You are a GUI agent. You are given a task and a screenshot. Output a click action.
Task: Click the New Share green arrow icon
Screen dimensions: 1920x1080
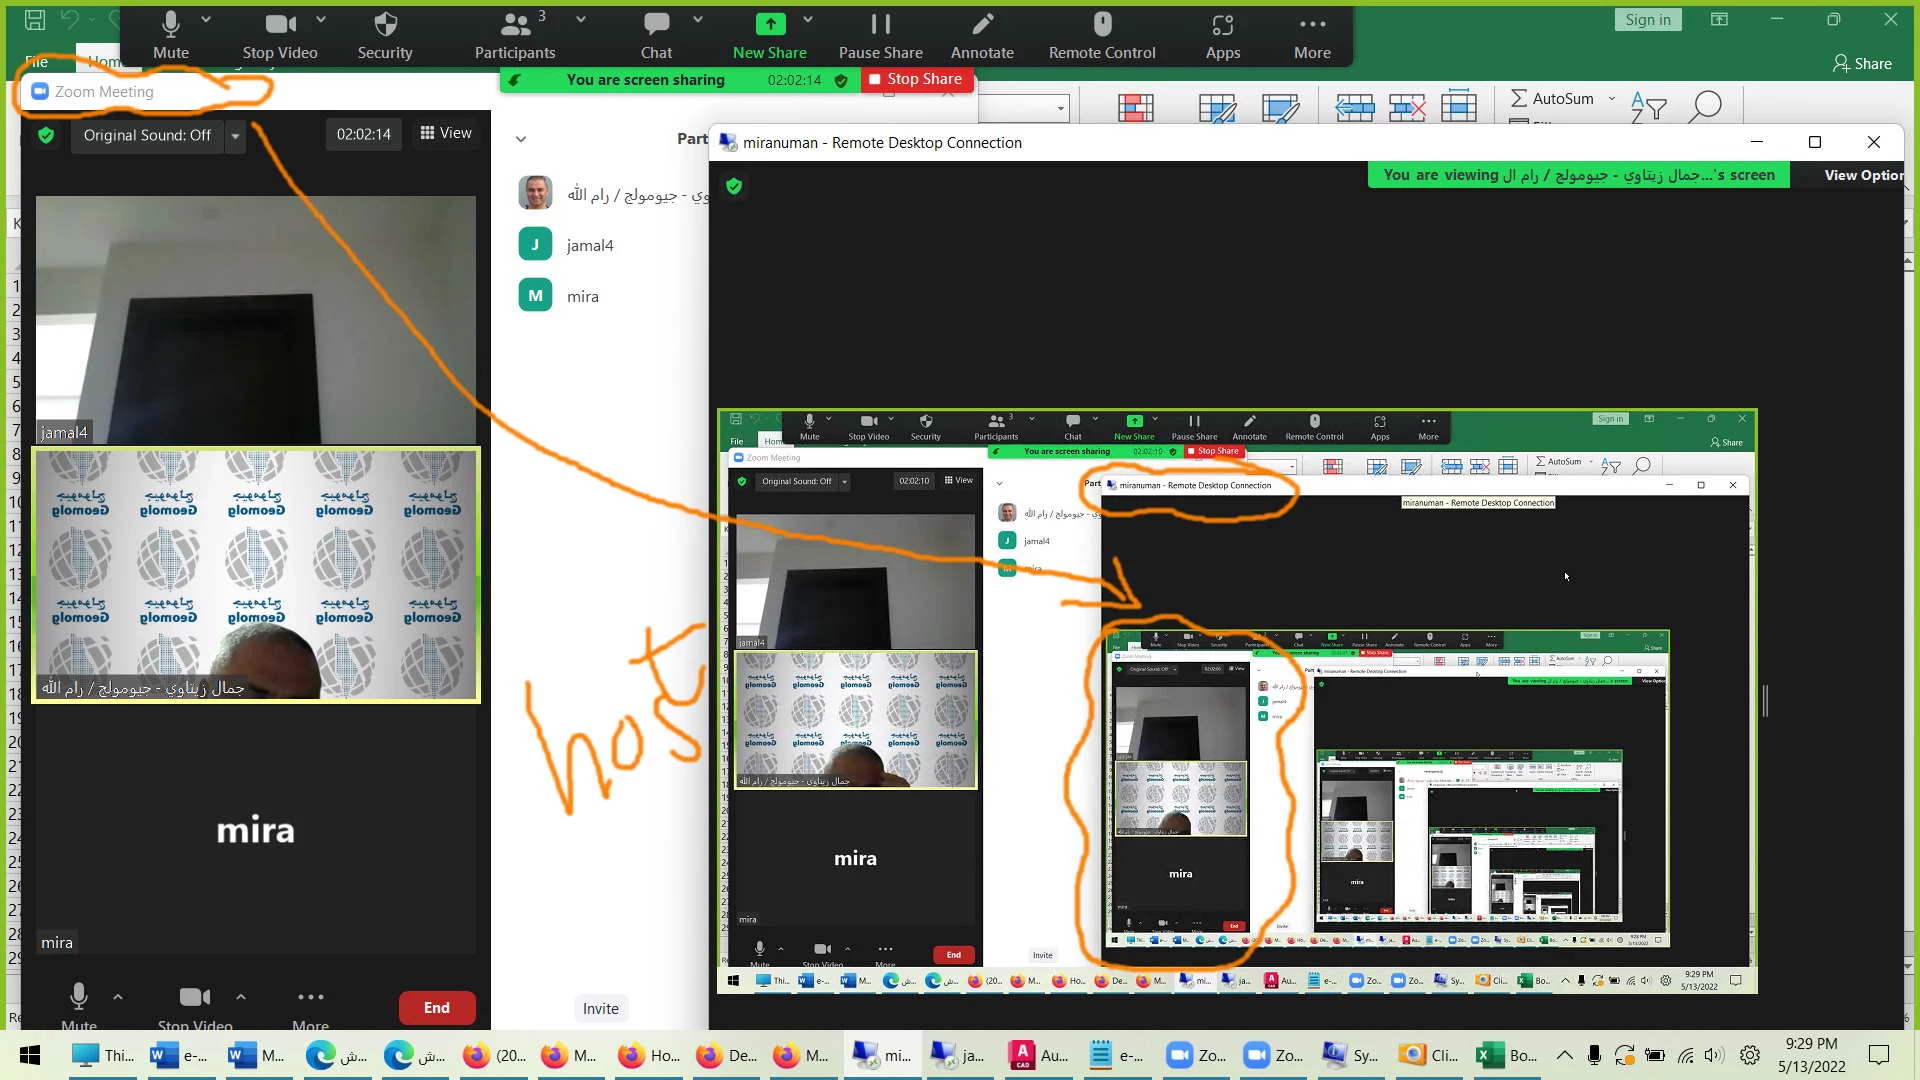coord(769,25)
